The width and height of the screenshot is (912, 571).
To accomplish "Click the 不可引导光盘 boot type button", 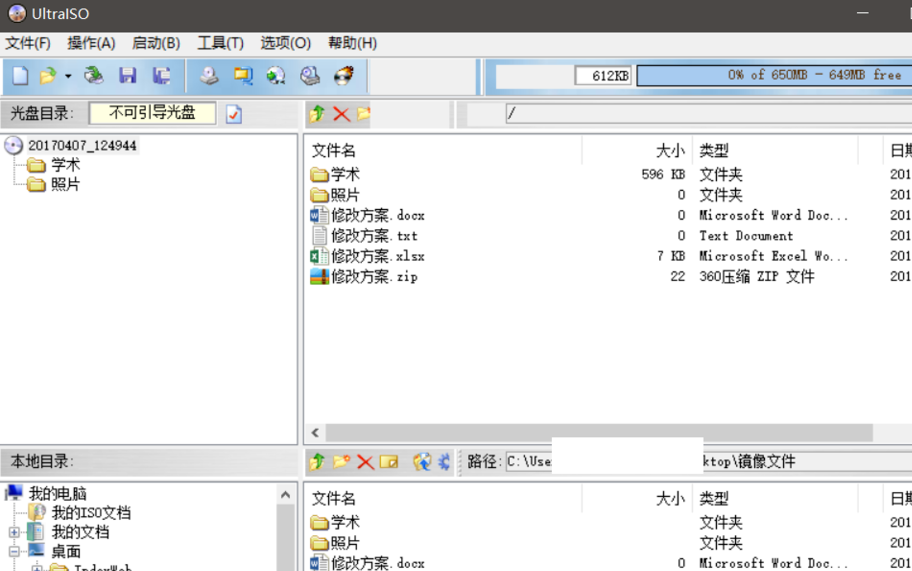I will pyautogui.click(x=152, y=113).
